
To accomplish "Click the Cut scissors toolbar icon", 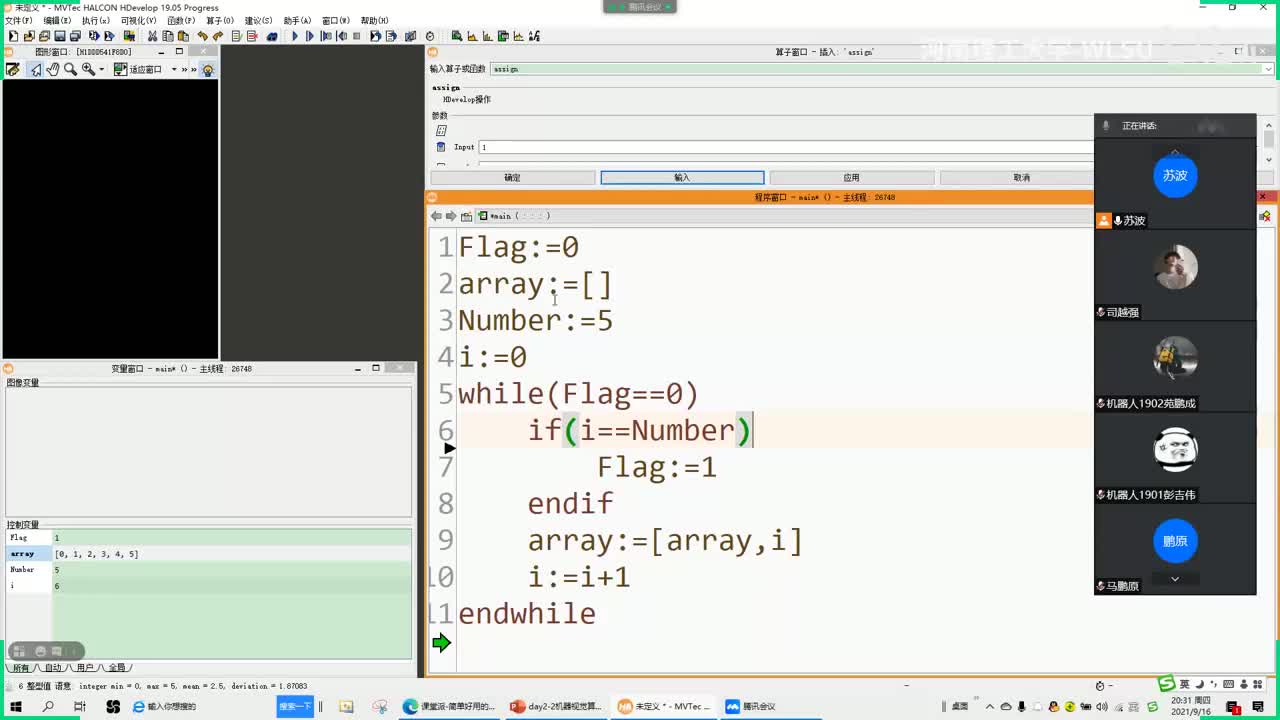I will coord(152,36).
